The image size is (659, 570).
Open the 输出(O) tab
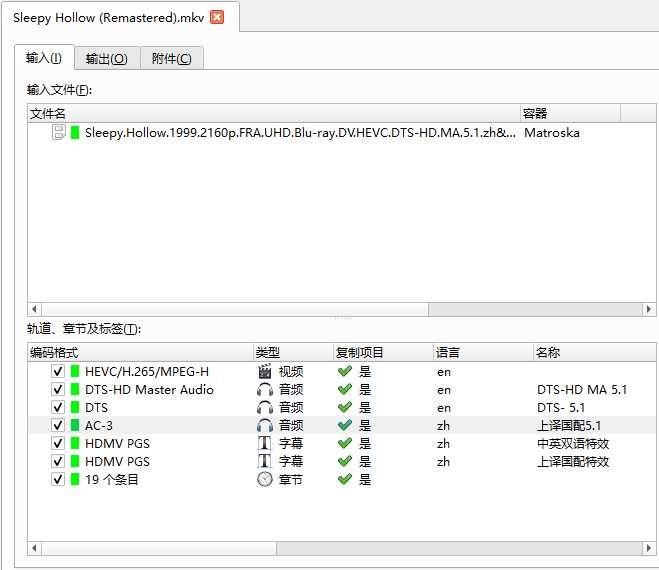coord(107,58)
